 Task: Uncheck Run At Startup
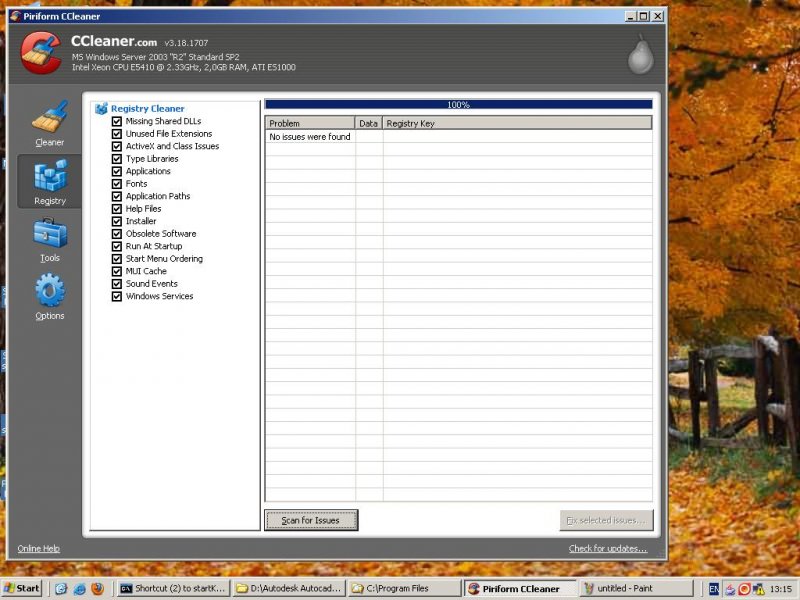(117, 246)
